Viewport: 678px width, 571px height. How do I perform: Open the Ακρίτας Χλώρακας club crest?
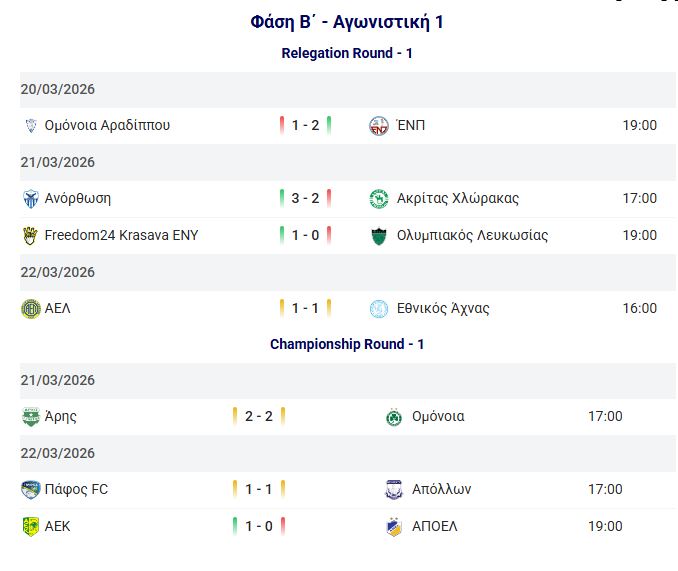coord(379,199)
